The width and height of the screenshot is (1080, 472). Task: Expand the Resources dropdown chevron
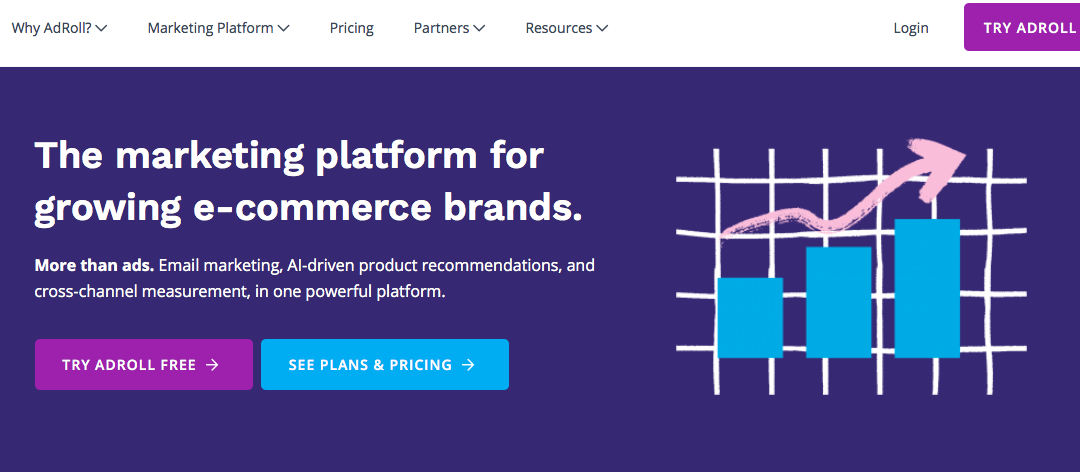coord(602,29)
